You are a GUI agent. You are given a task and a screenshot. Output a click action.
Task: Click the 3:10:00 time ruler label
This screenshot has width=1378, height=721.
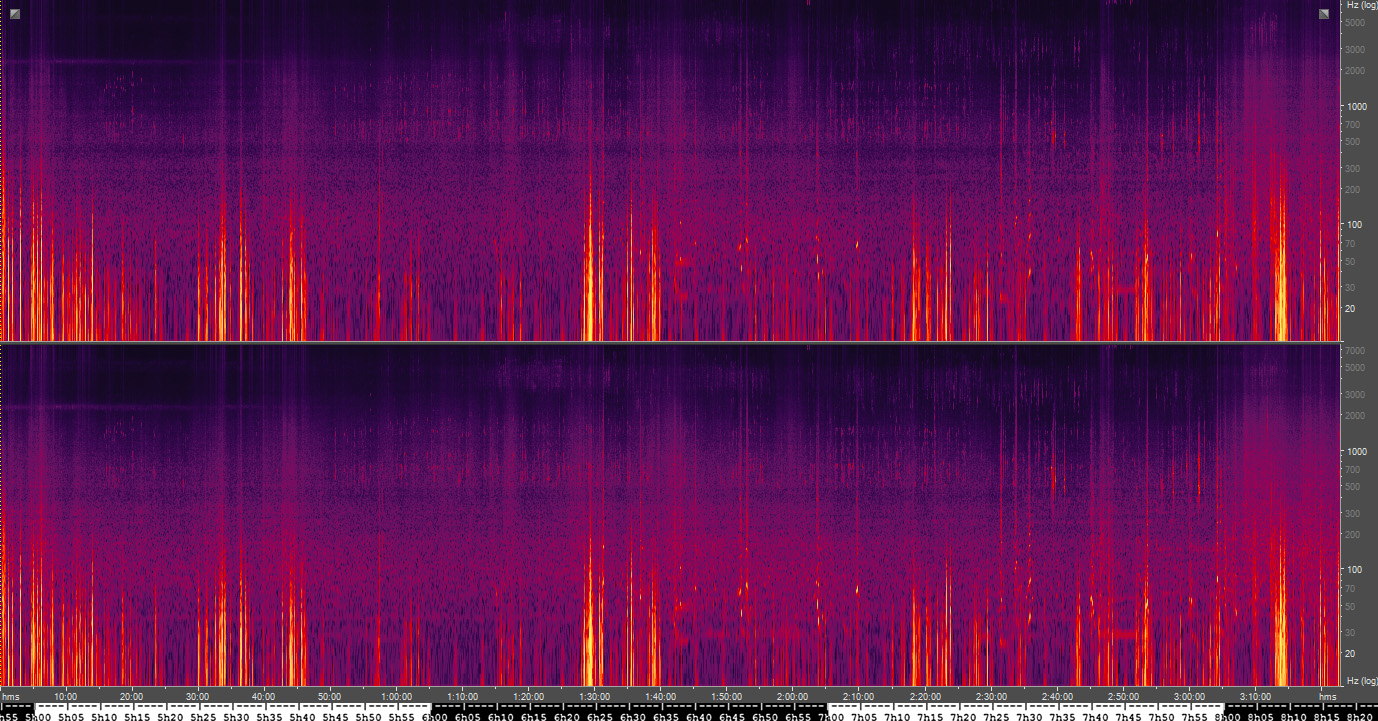(x=1255, y=697)
